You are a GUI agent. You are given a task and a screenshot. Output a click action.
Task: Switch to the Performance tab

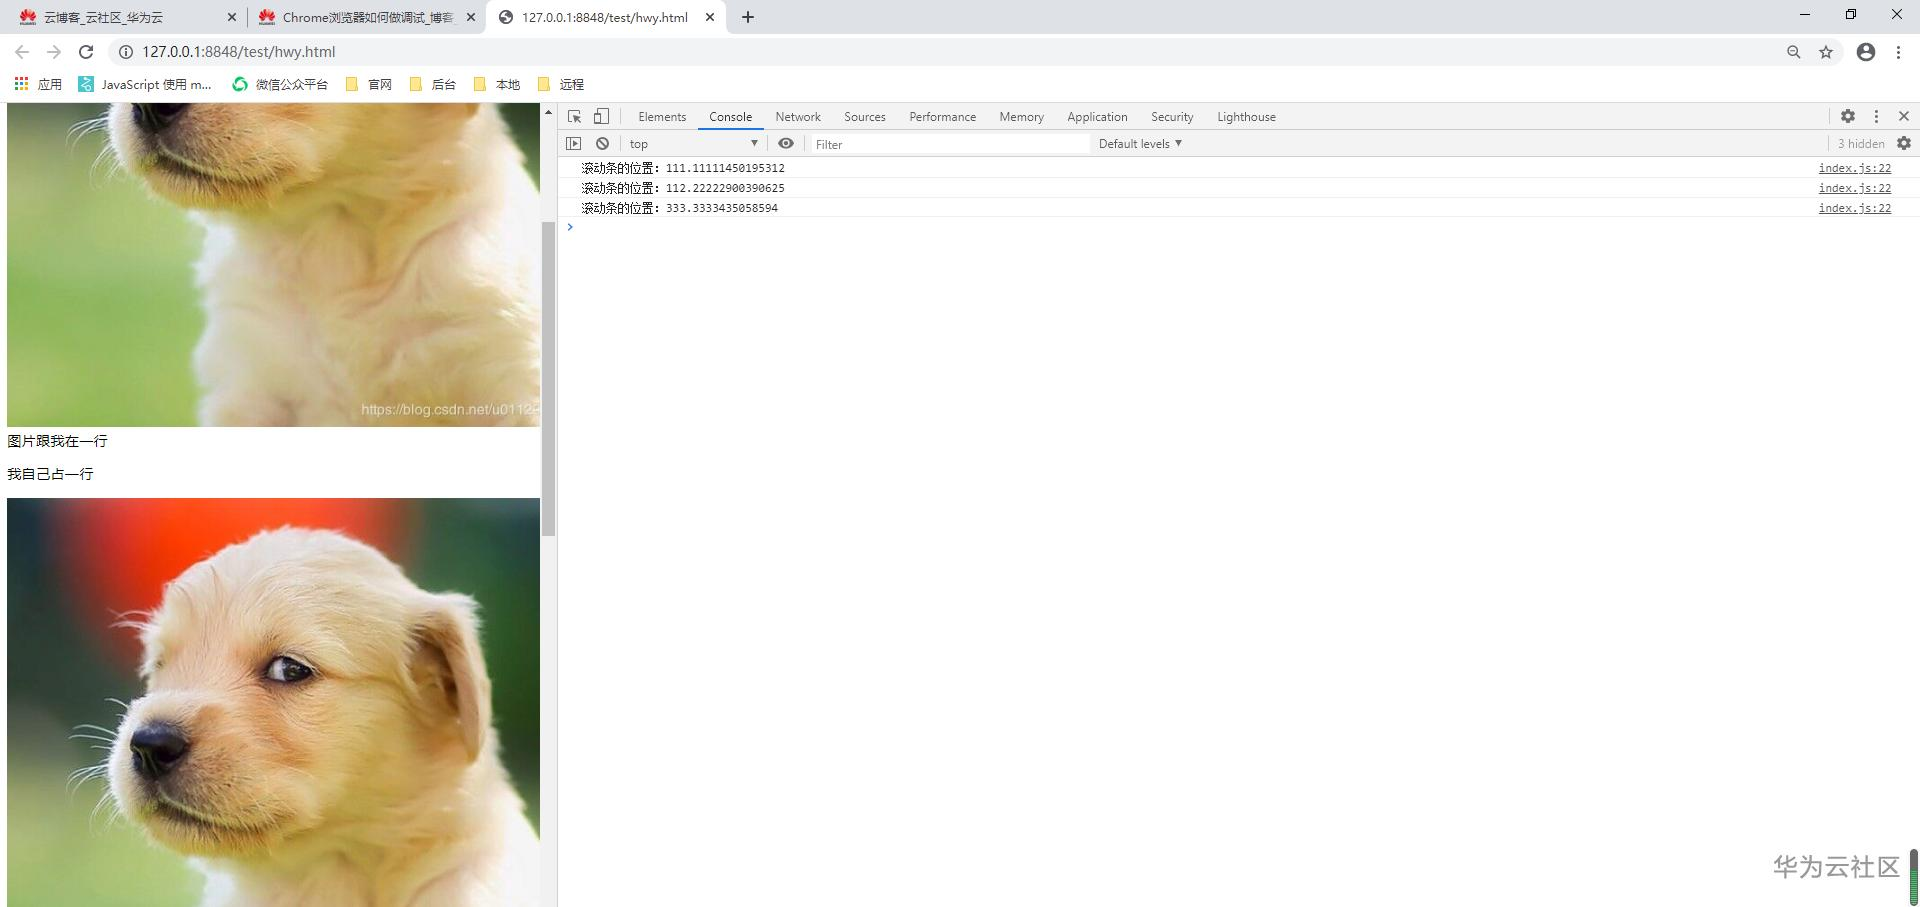[943, 117]
